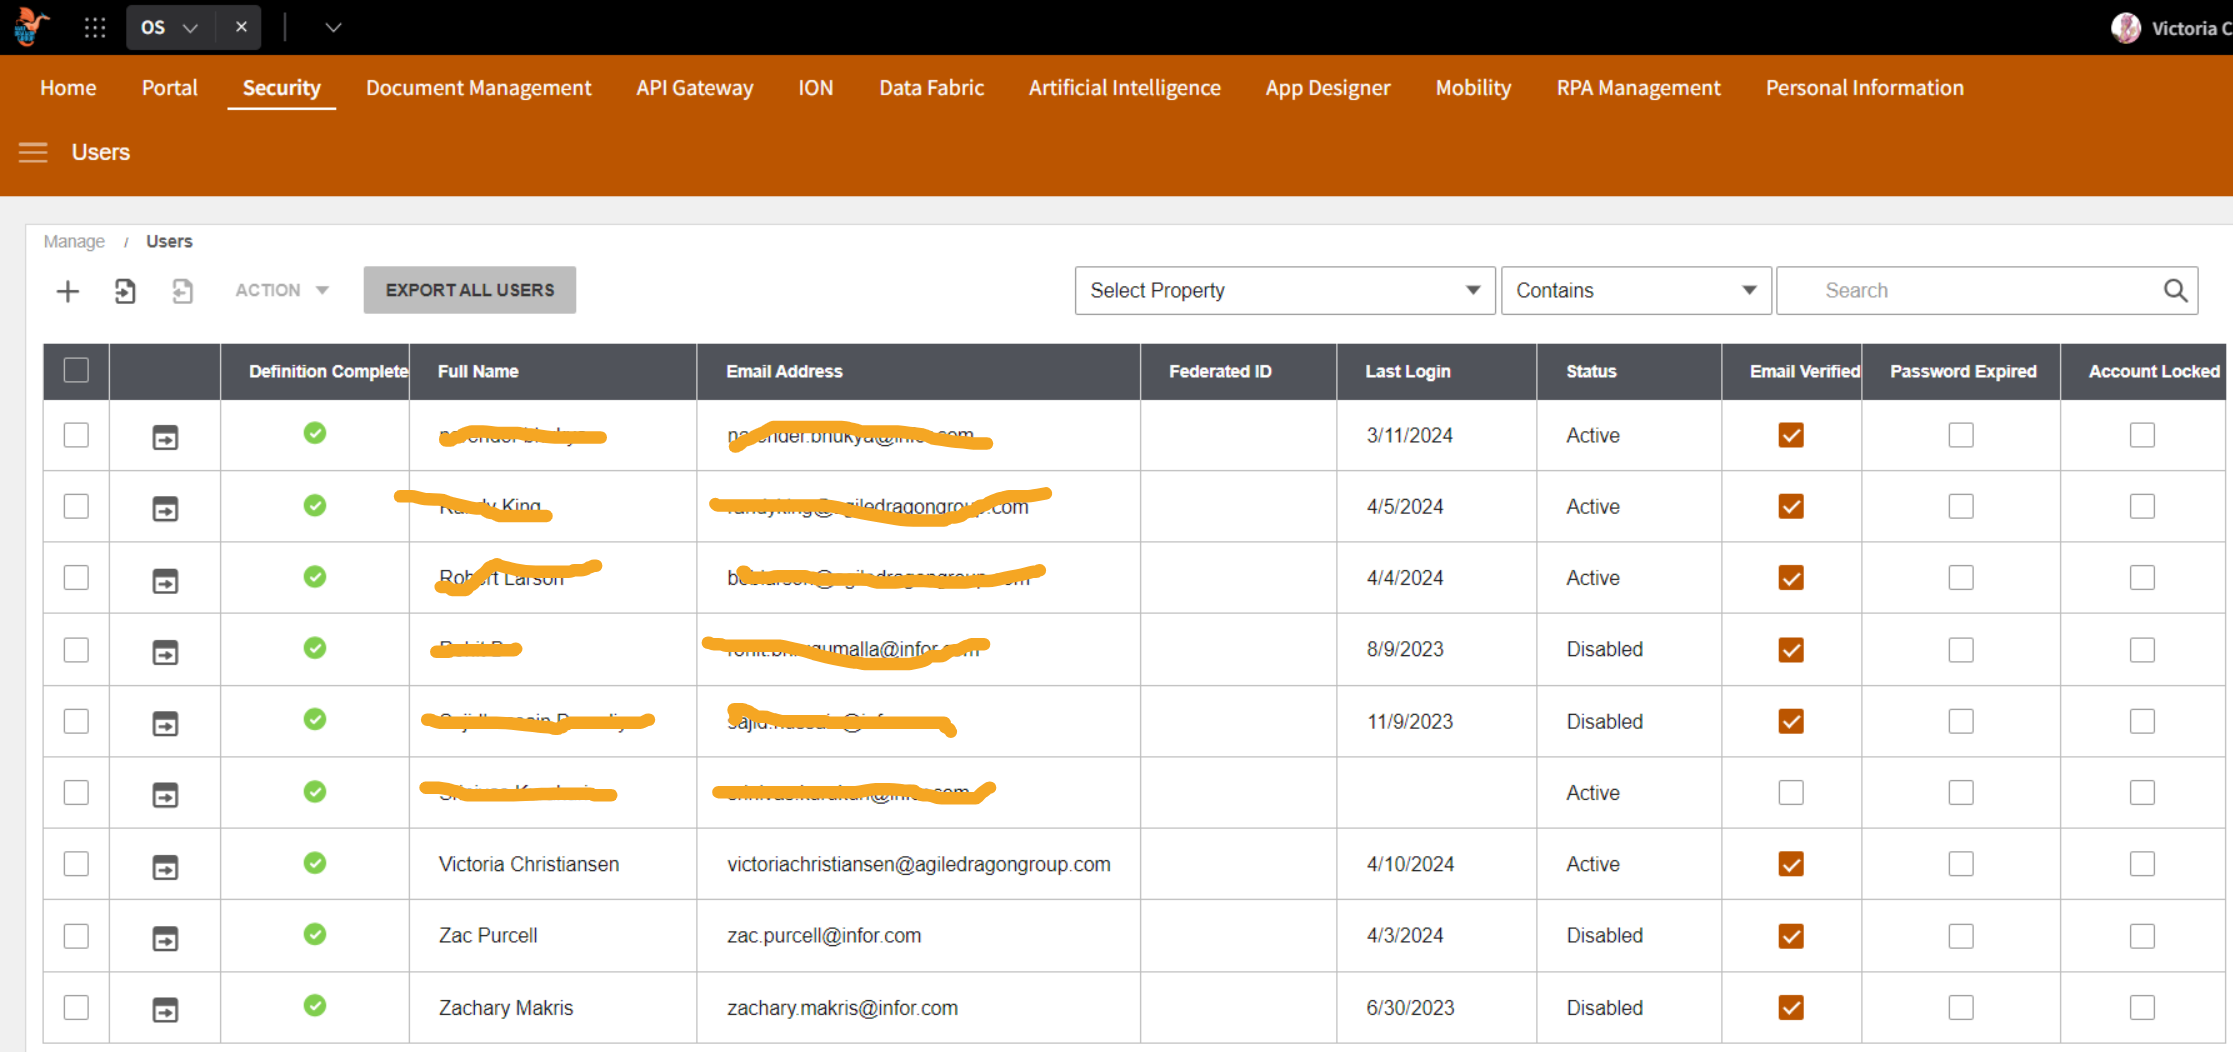Screen dimensions: 2233x1052
Task: Click the name Victoria Christiansen
Action: [x=529, y=864]
